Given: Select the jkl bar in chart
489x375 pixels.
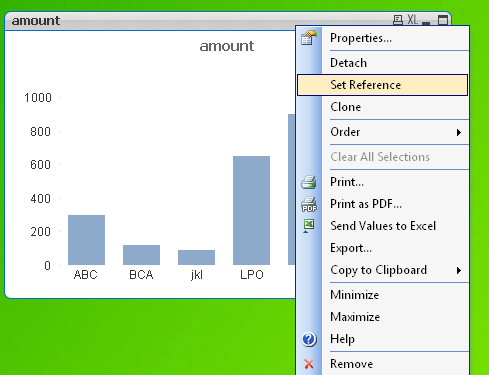Looking at the screenshot, I should coord(196,257).
